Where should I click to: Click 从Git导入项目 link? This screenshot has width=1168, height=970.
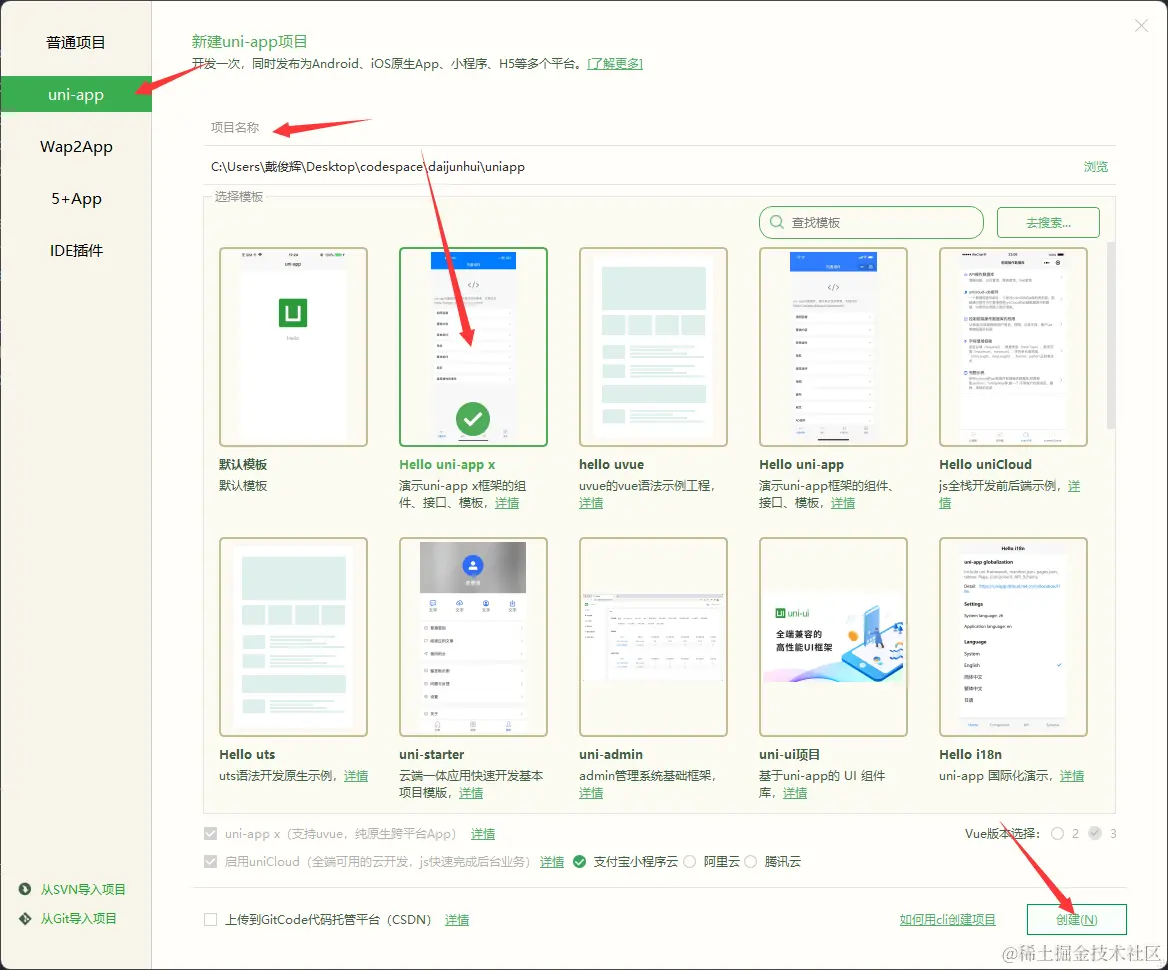[x=78, y=919]
